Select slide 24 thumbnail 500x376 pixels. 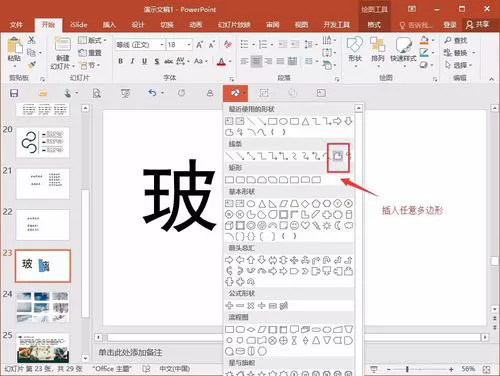click(43, 307)
